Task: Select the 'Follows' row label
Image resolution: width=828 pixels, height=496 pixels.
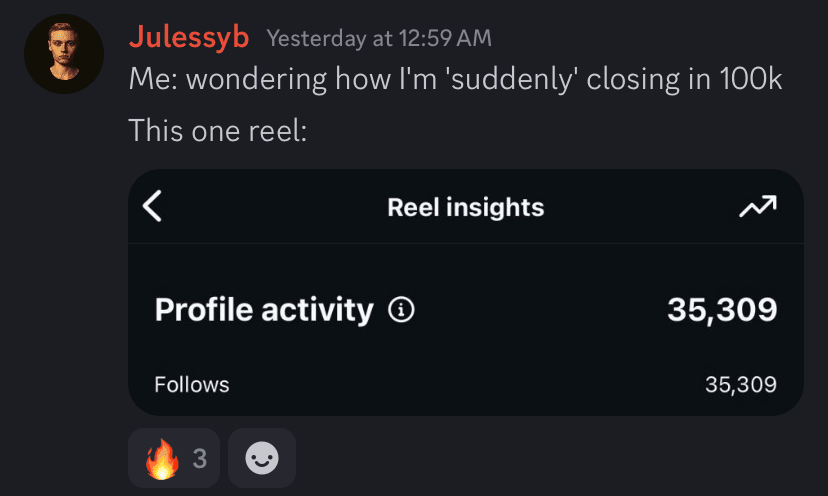Action: pyautogui.click(x=192, y=384)
